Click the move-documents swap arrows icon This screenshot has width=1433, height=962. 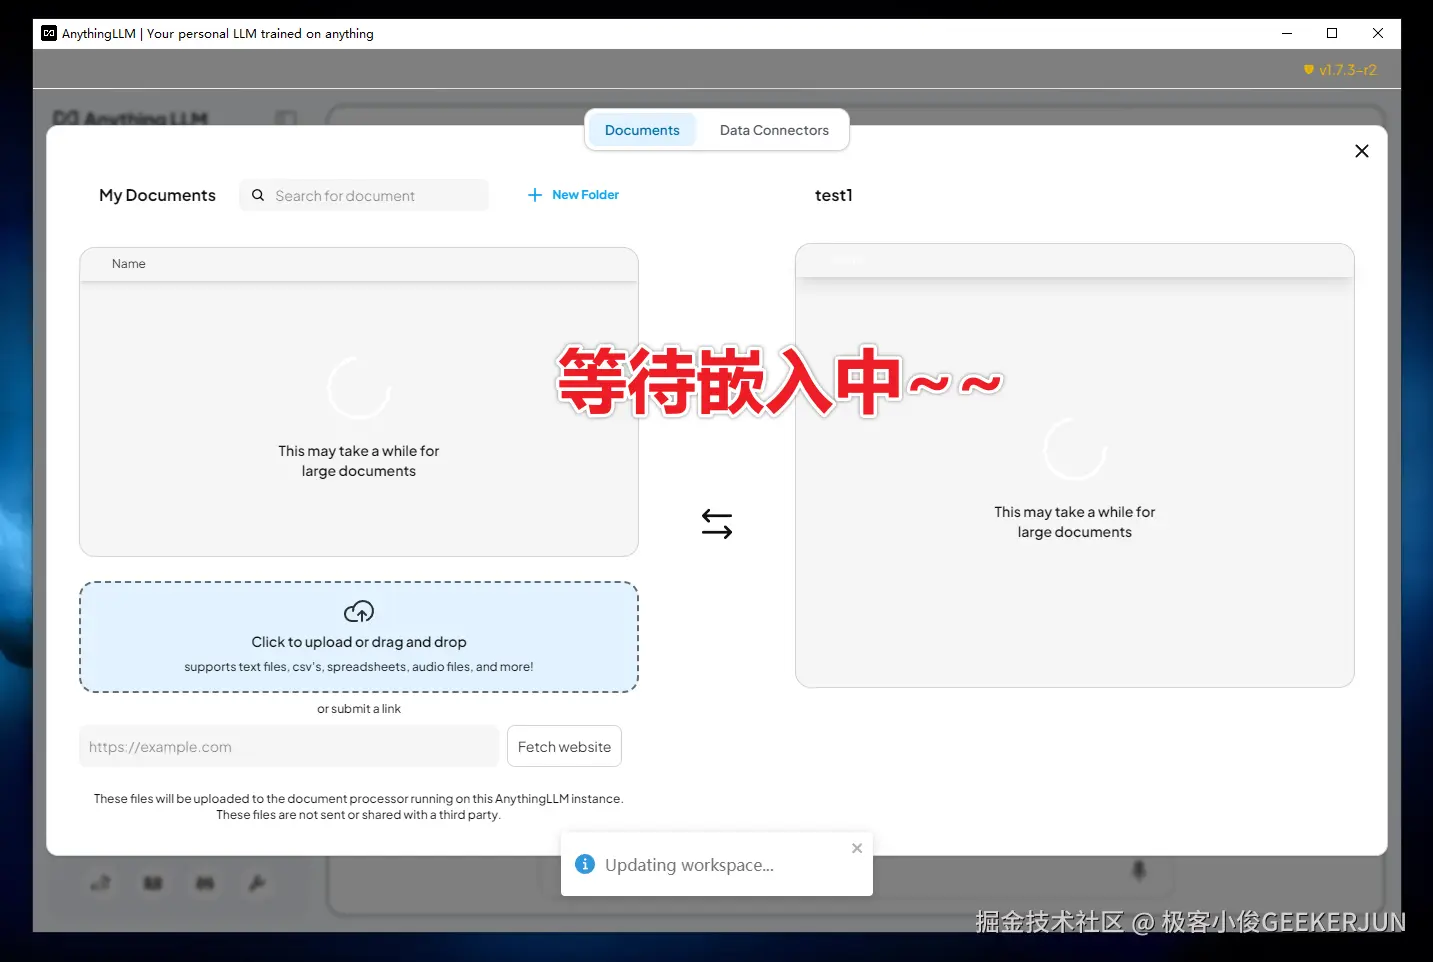point(717,524)
